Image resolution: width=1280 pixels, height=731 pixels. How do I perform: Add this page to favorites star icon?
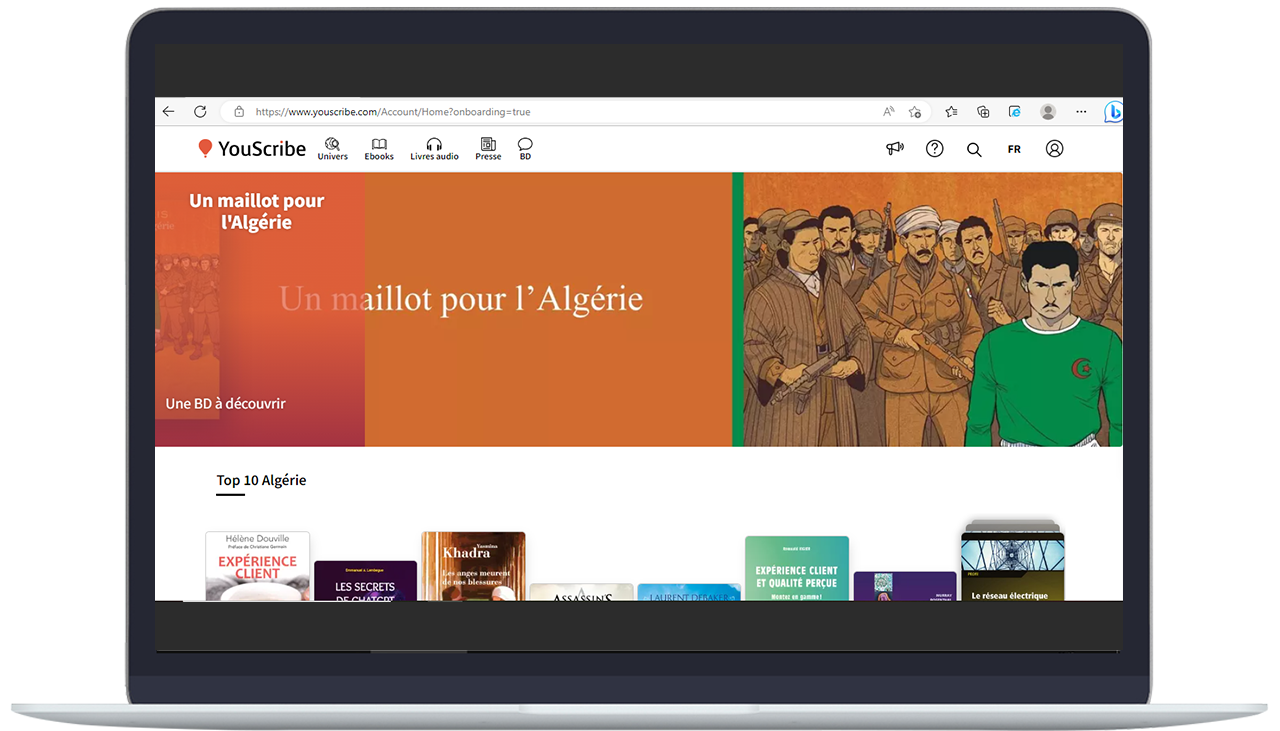coord(914,112)
